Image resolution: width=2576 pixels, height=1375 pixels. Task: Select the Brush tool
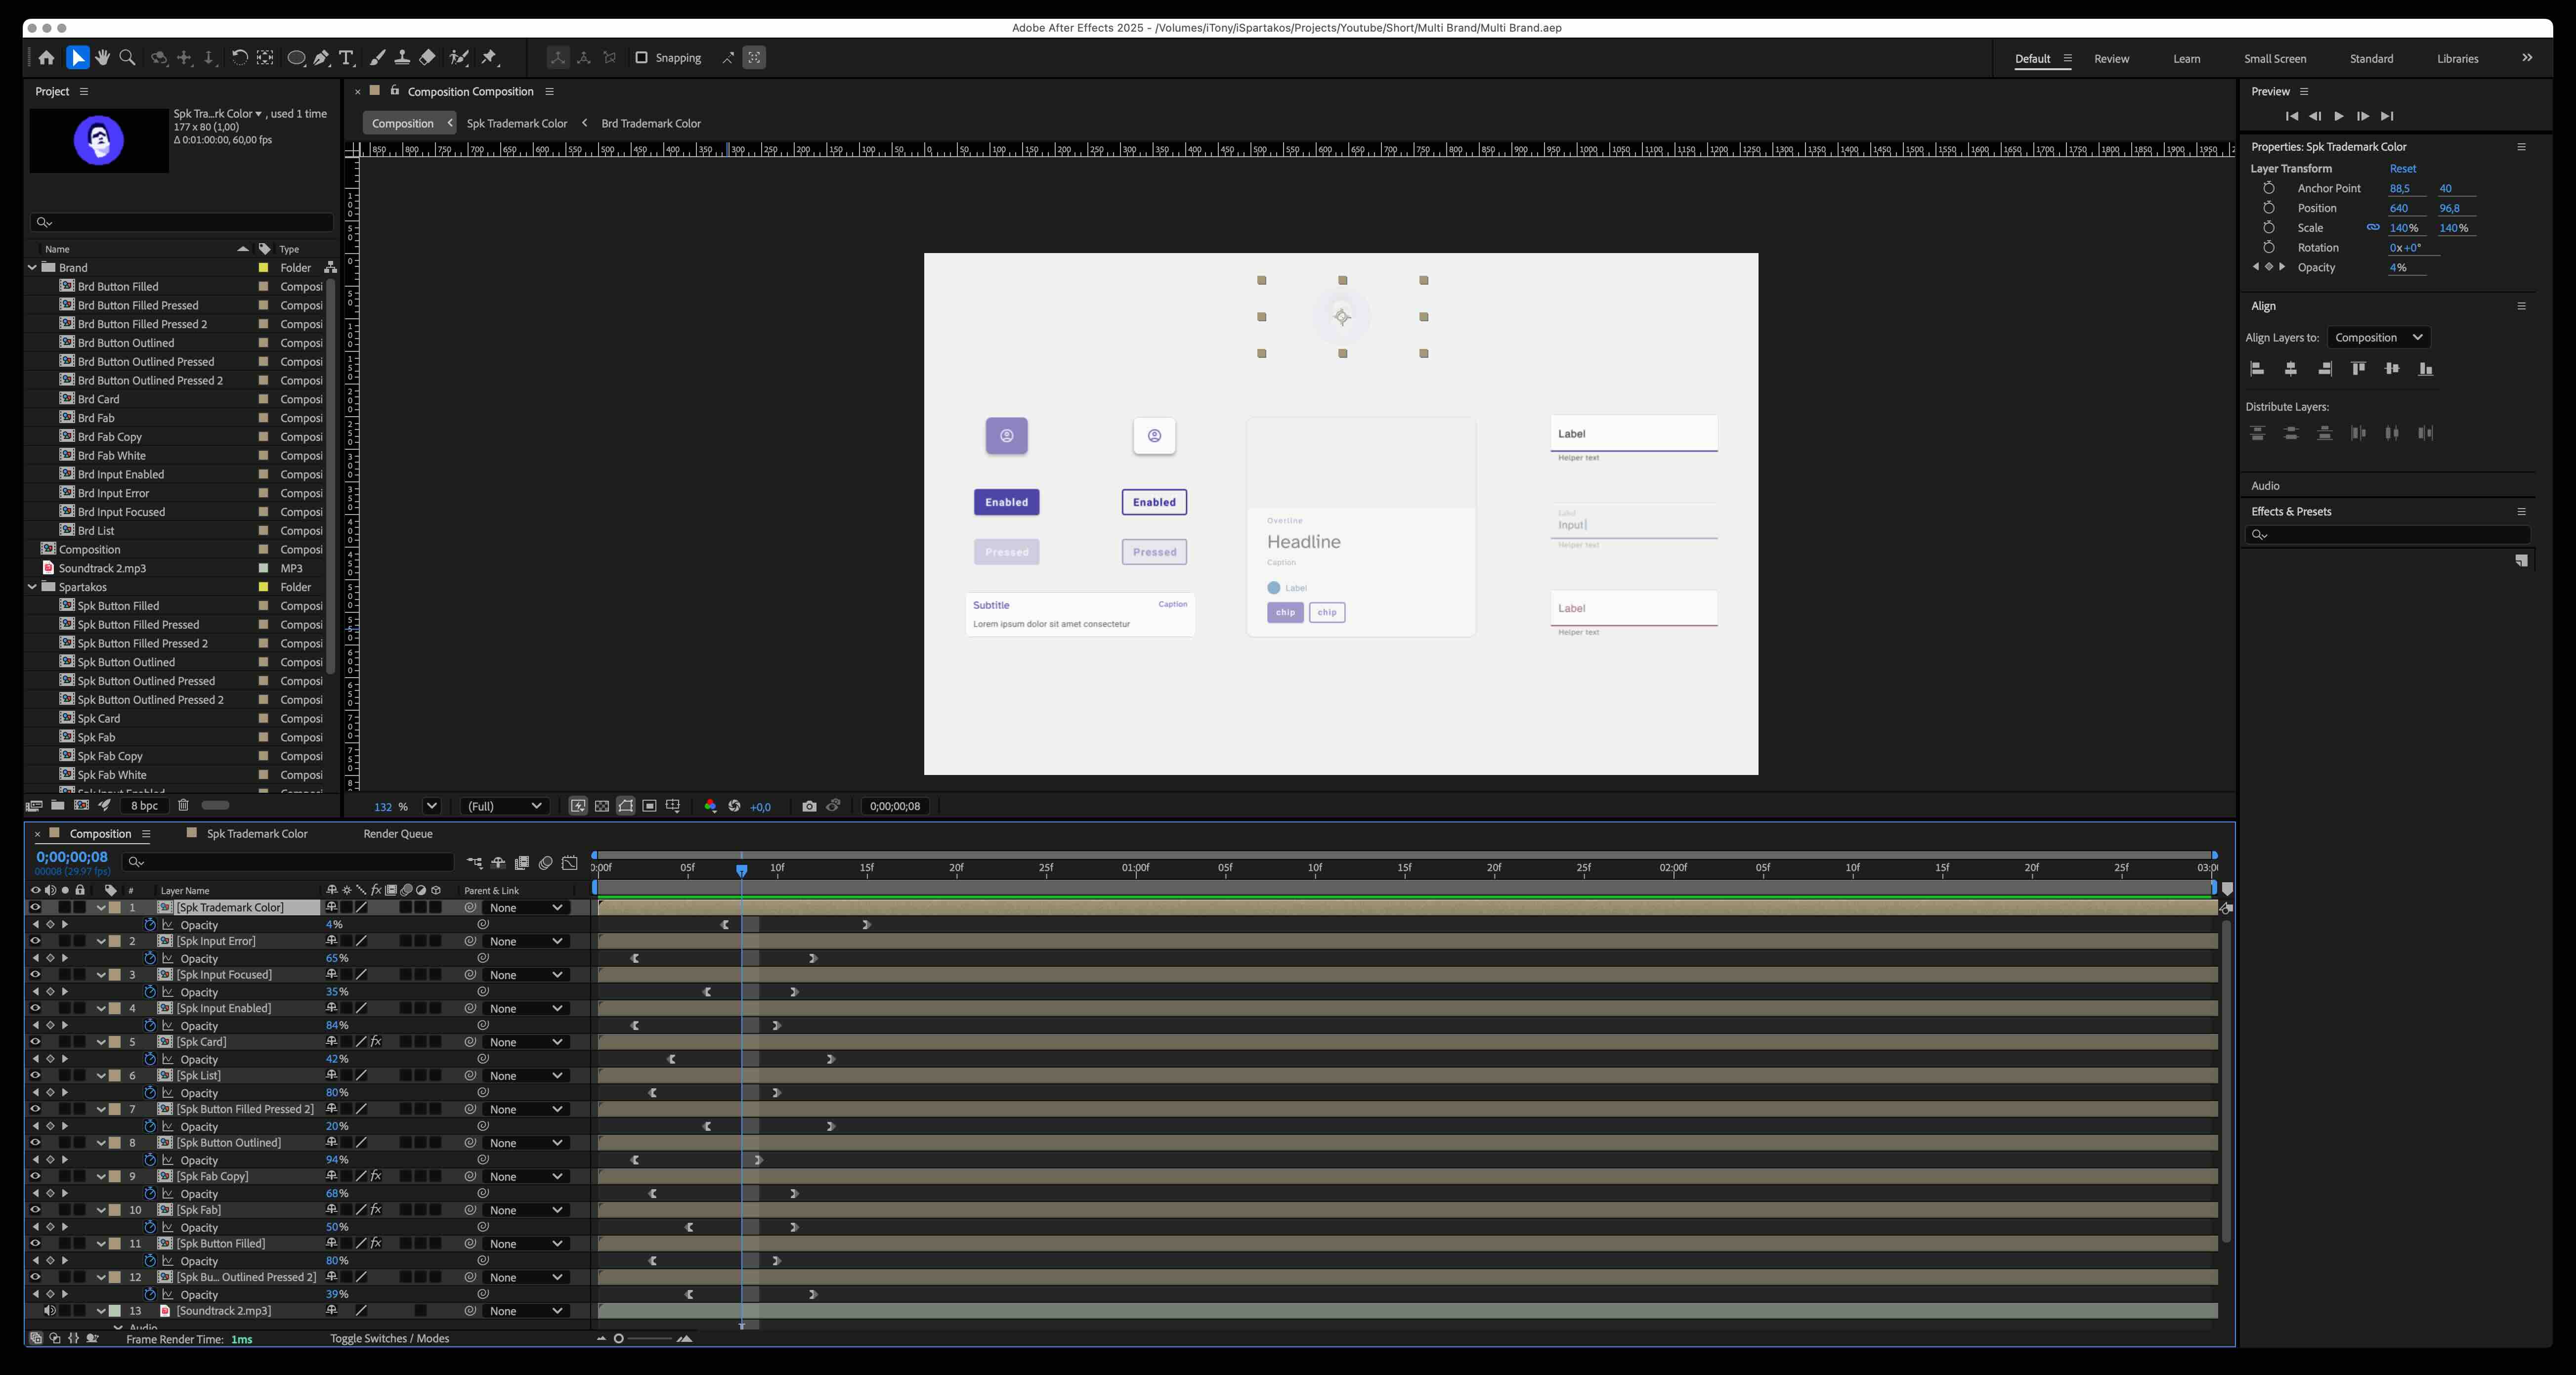[x=377, y=58]
